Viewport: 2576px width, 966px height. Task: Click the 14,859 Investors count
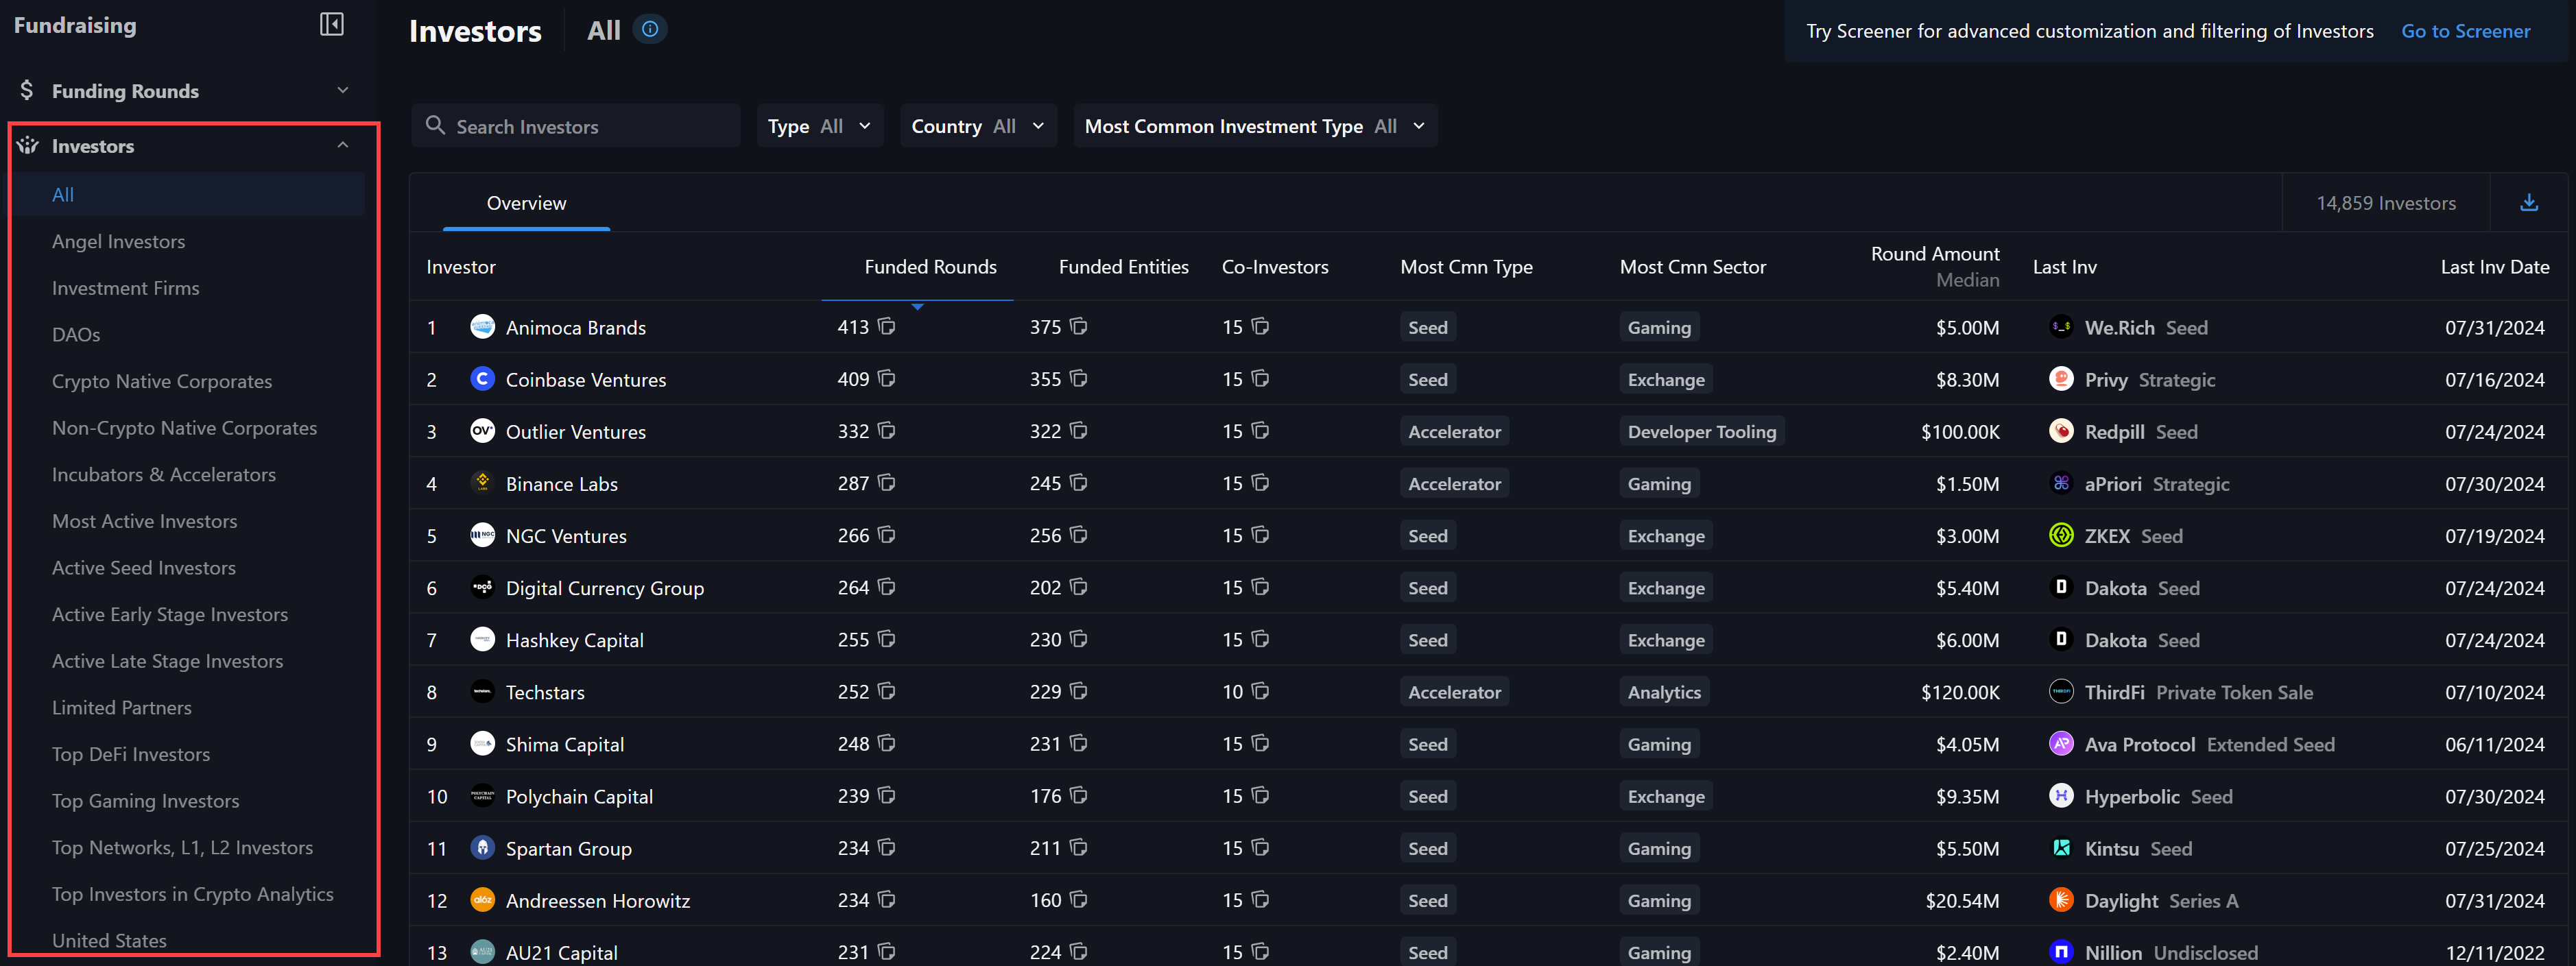click(x=2386, y=203)
